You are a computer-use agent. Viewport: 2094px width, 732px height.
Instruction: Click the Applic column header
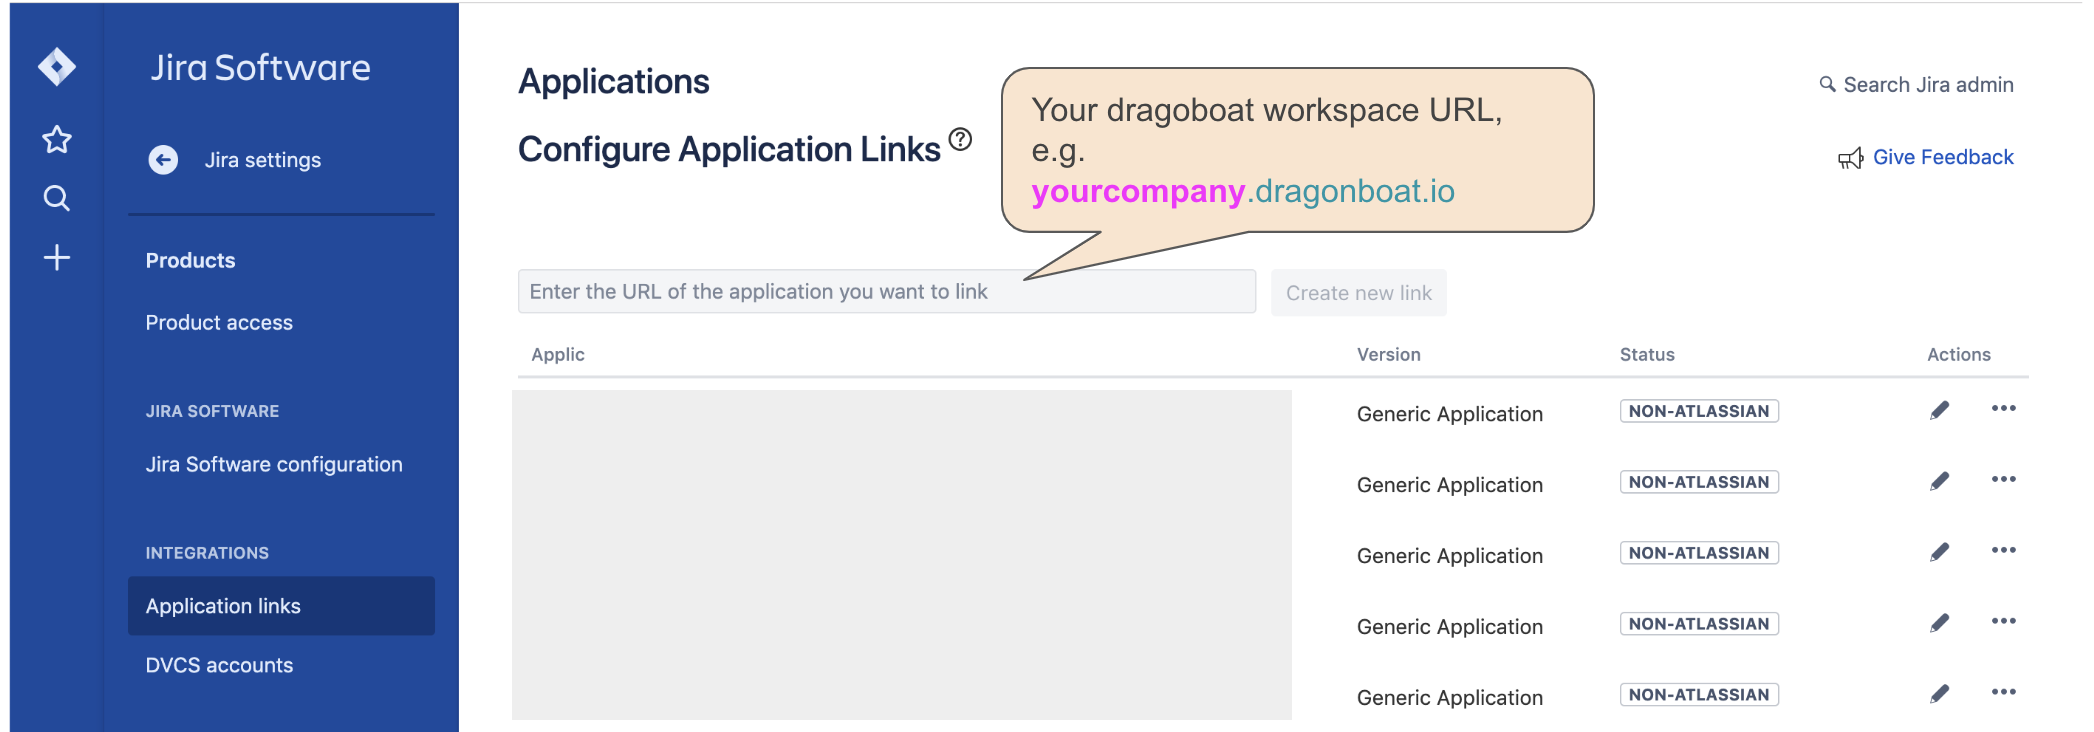558,355
